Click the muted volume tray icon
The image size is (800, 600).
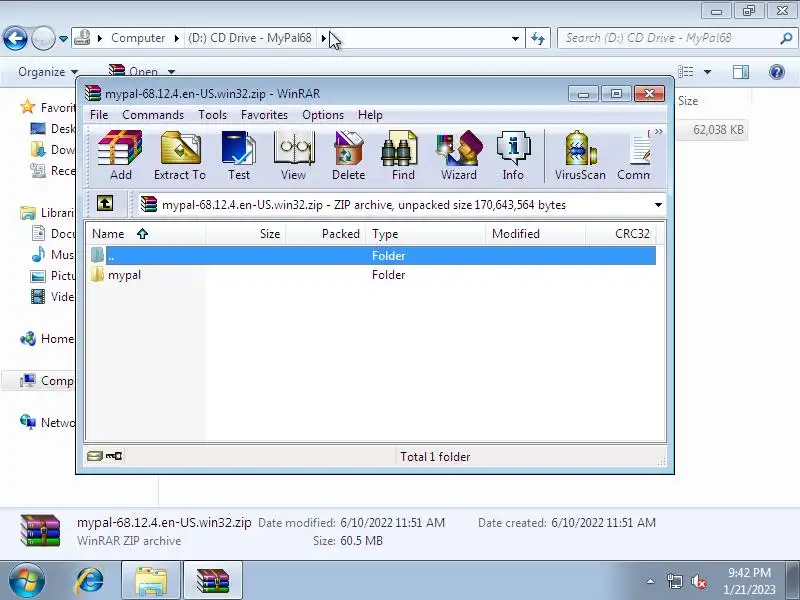[698, 581]
